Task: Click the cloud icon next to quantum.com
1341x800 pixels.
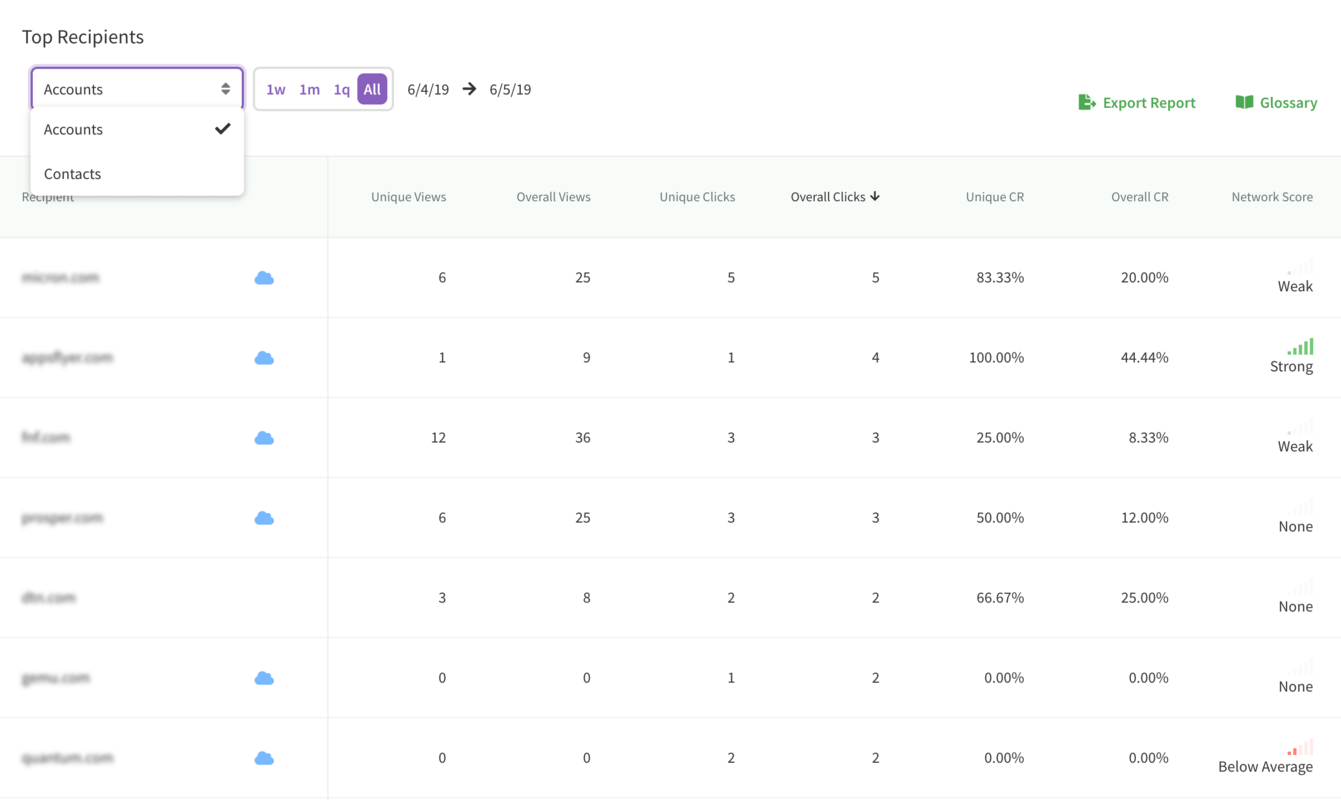Action: [264, 757]
